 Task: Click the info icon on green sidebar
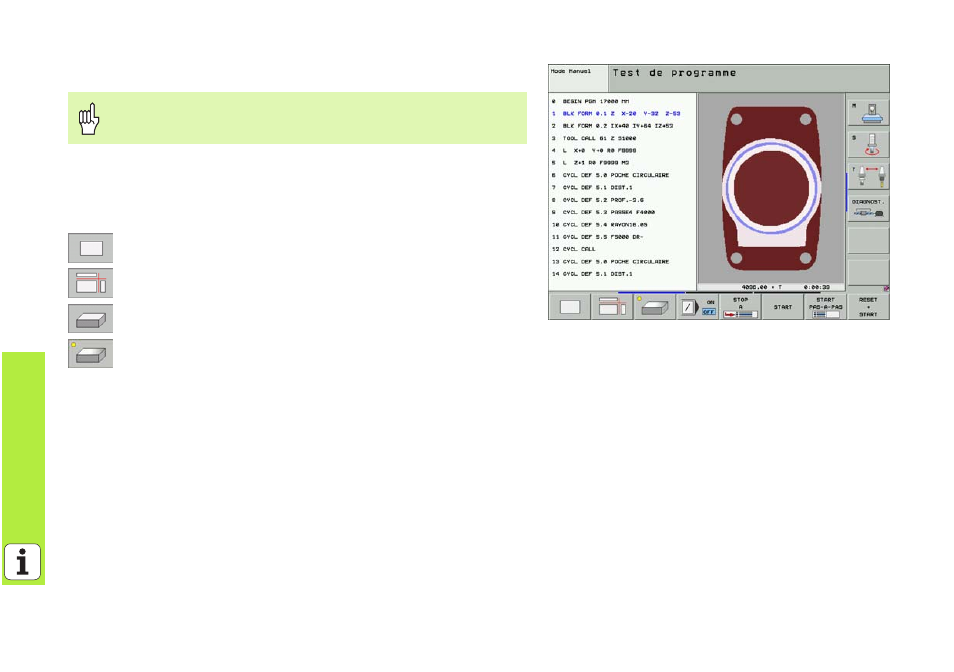tap(23, 562)
